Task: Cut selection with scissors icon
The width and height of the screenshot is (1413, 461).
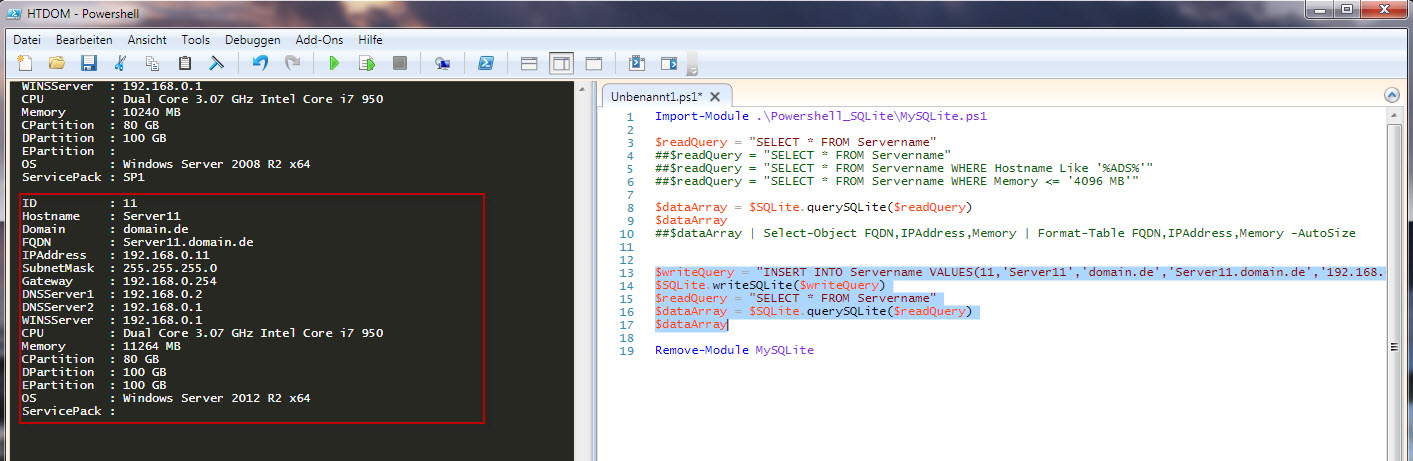Action: 120,63
